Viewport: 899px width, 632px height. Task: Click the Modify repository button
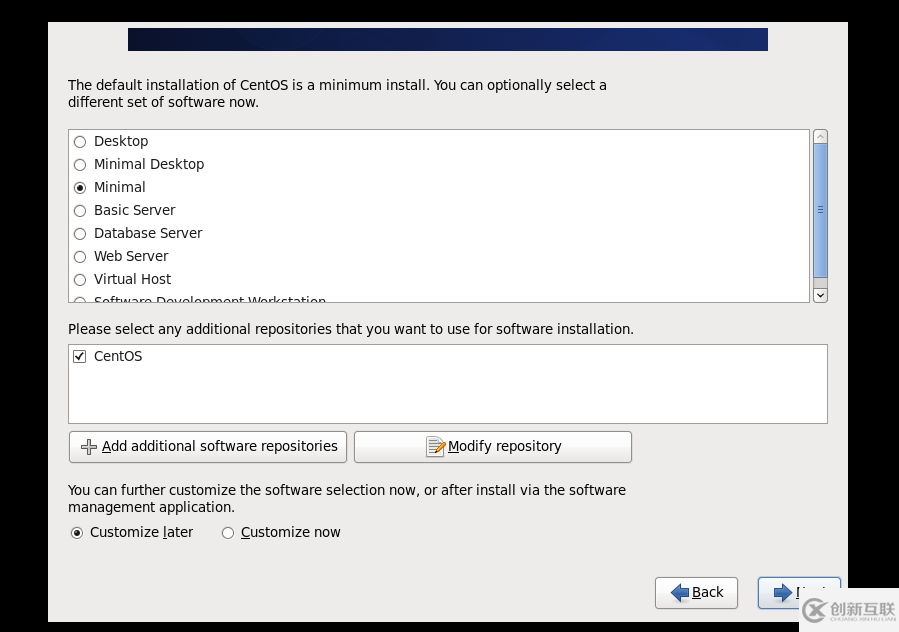493,447
